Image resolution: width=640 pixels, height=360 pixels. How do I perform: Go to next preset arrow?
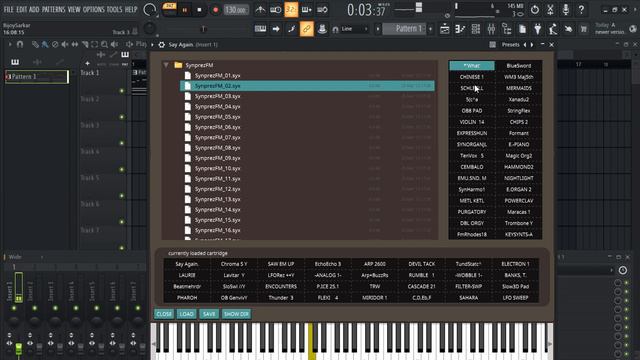point(532,44)
